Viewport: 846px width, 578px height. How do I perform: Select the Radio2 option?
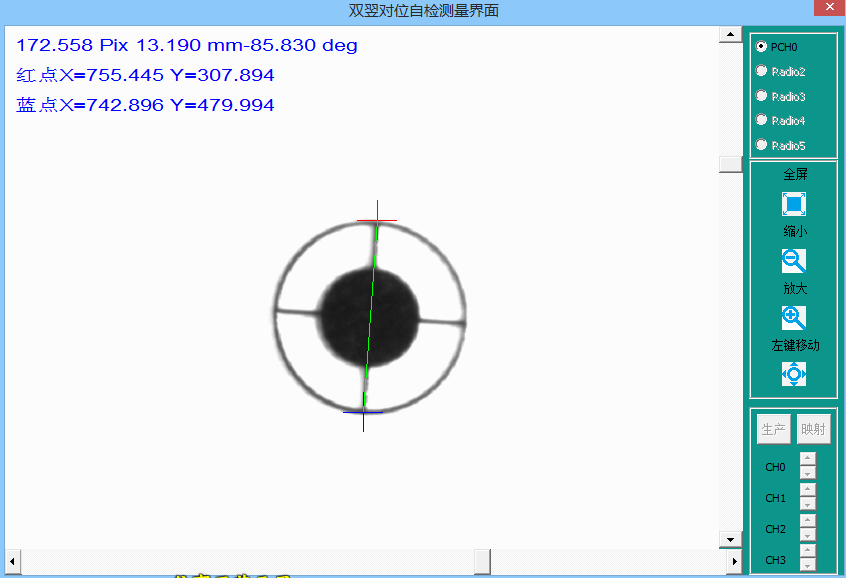coord(762,71)
